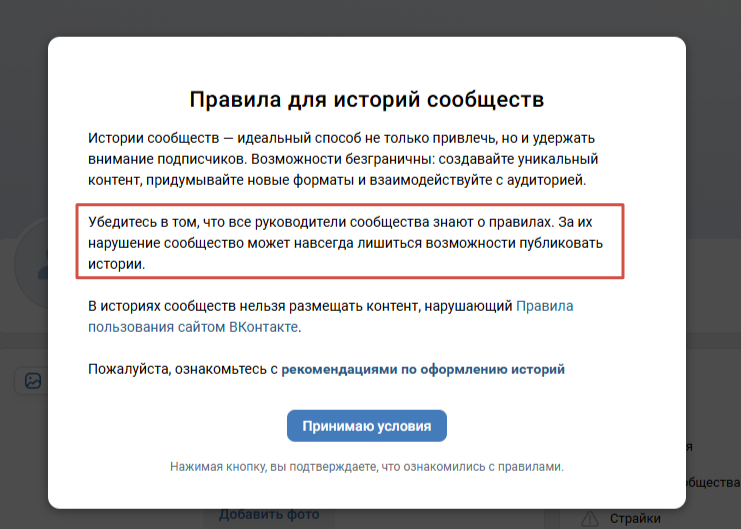
Task: Select the partially hidden menu item ending in общества
Action: [x=712, y=482]
